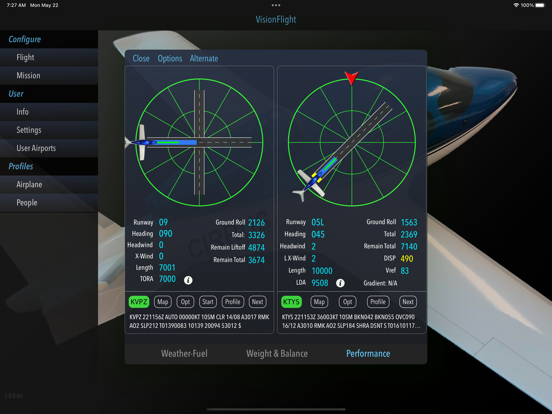
Task: Tap the Length 10000 value
Action: 322,270
